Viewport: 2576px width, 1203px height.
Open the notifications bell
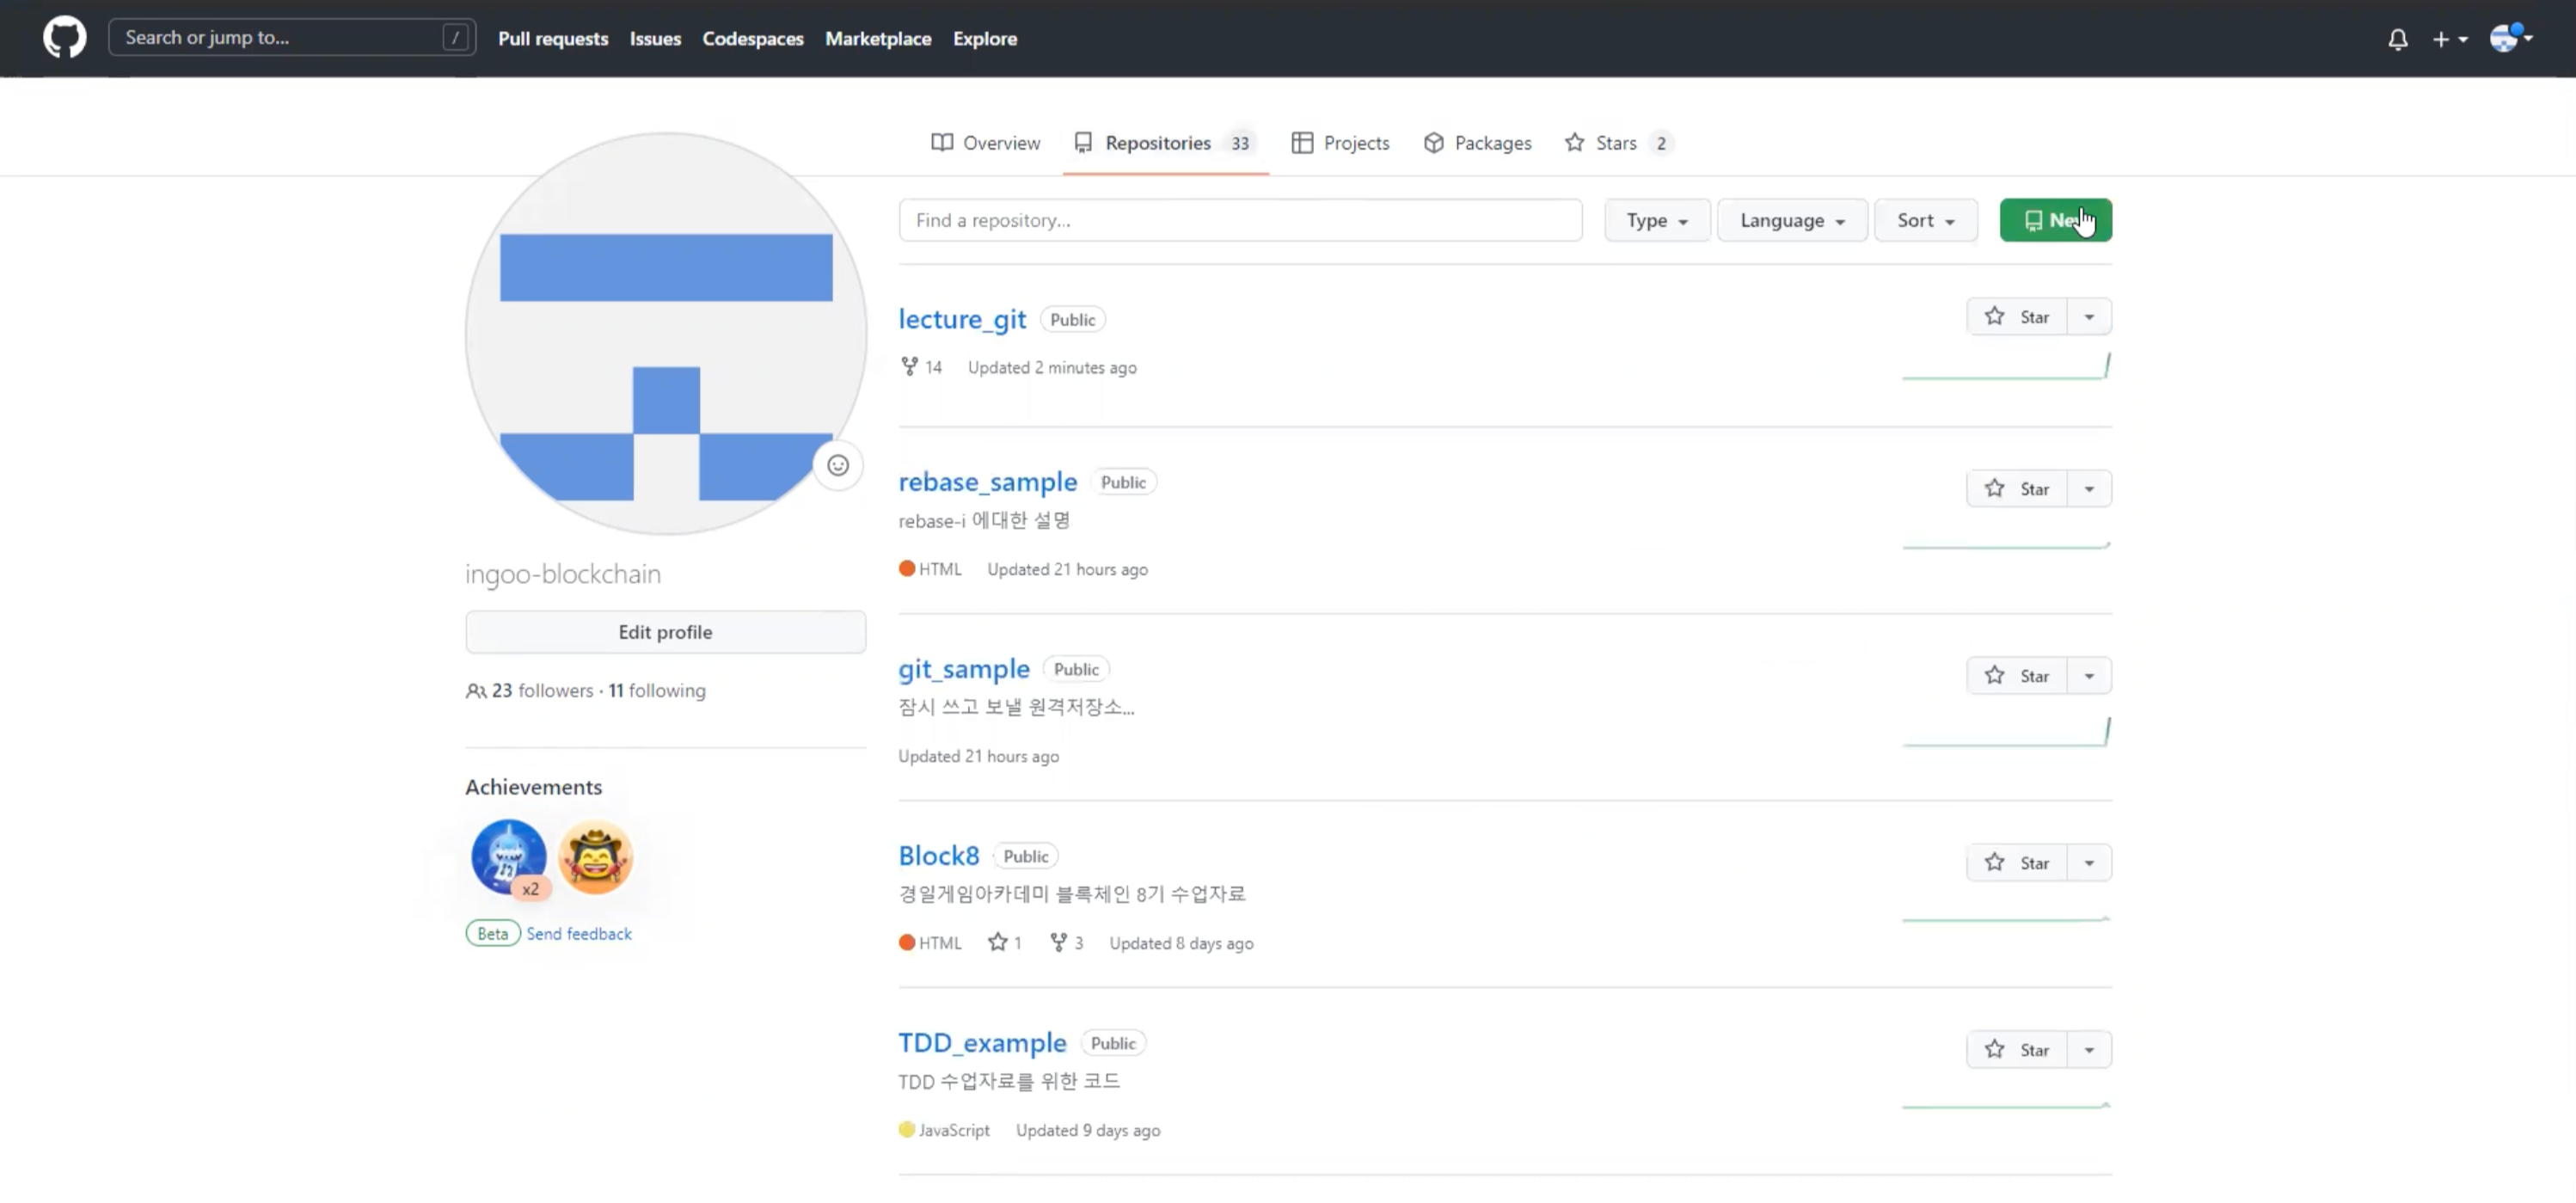tap(2397, 39)
